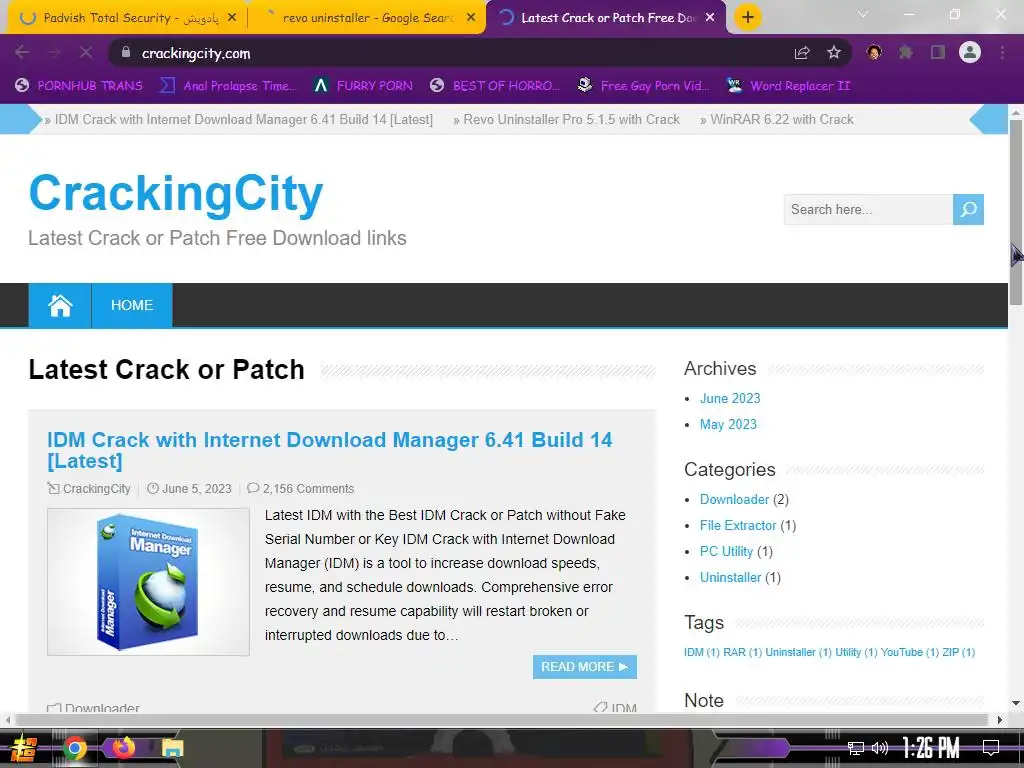1024x768 pixels.
Task: View site info via the lock icon
Action: (126, 52)
